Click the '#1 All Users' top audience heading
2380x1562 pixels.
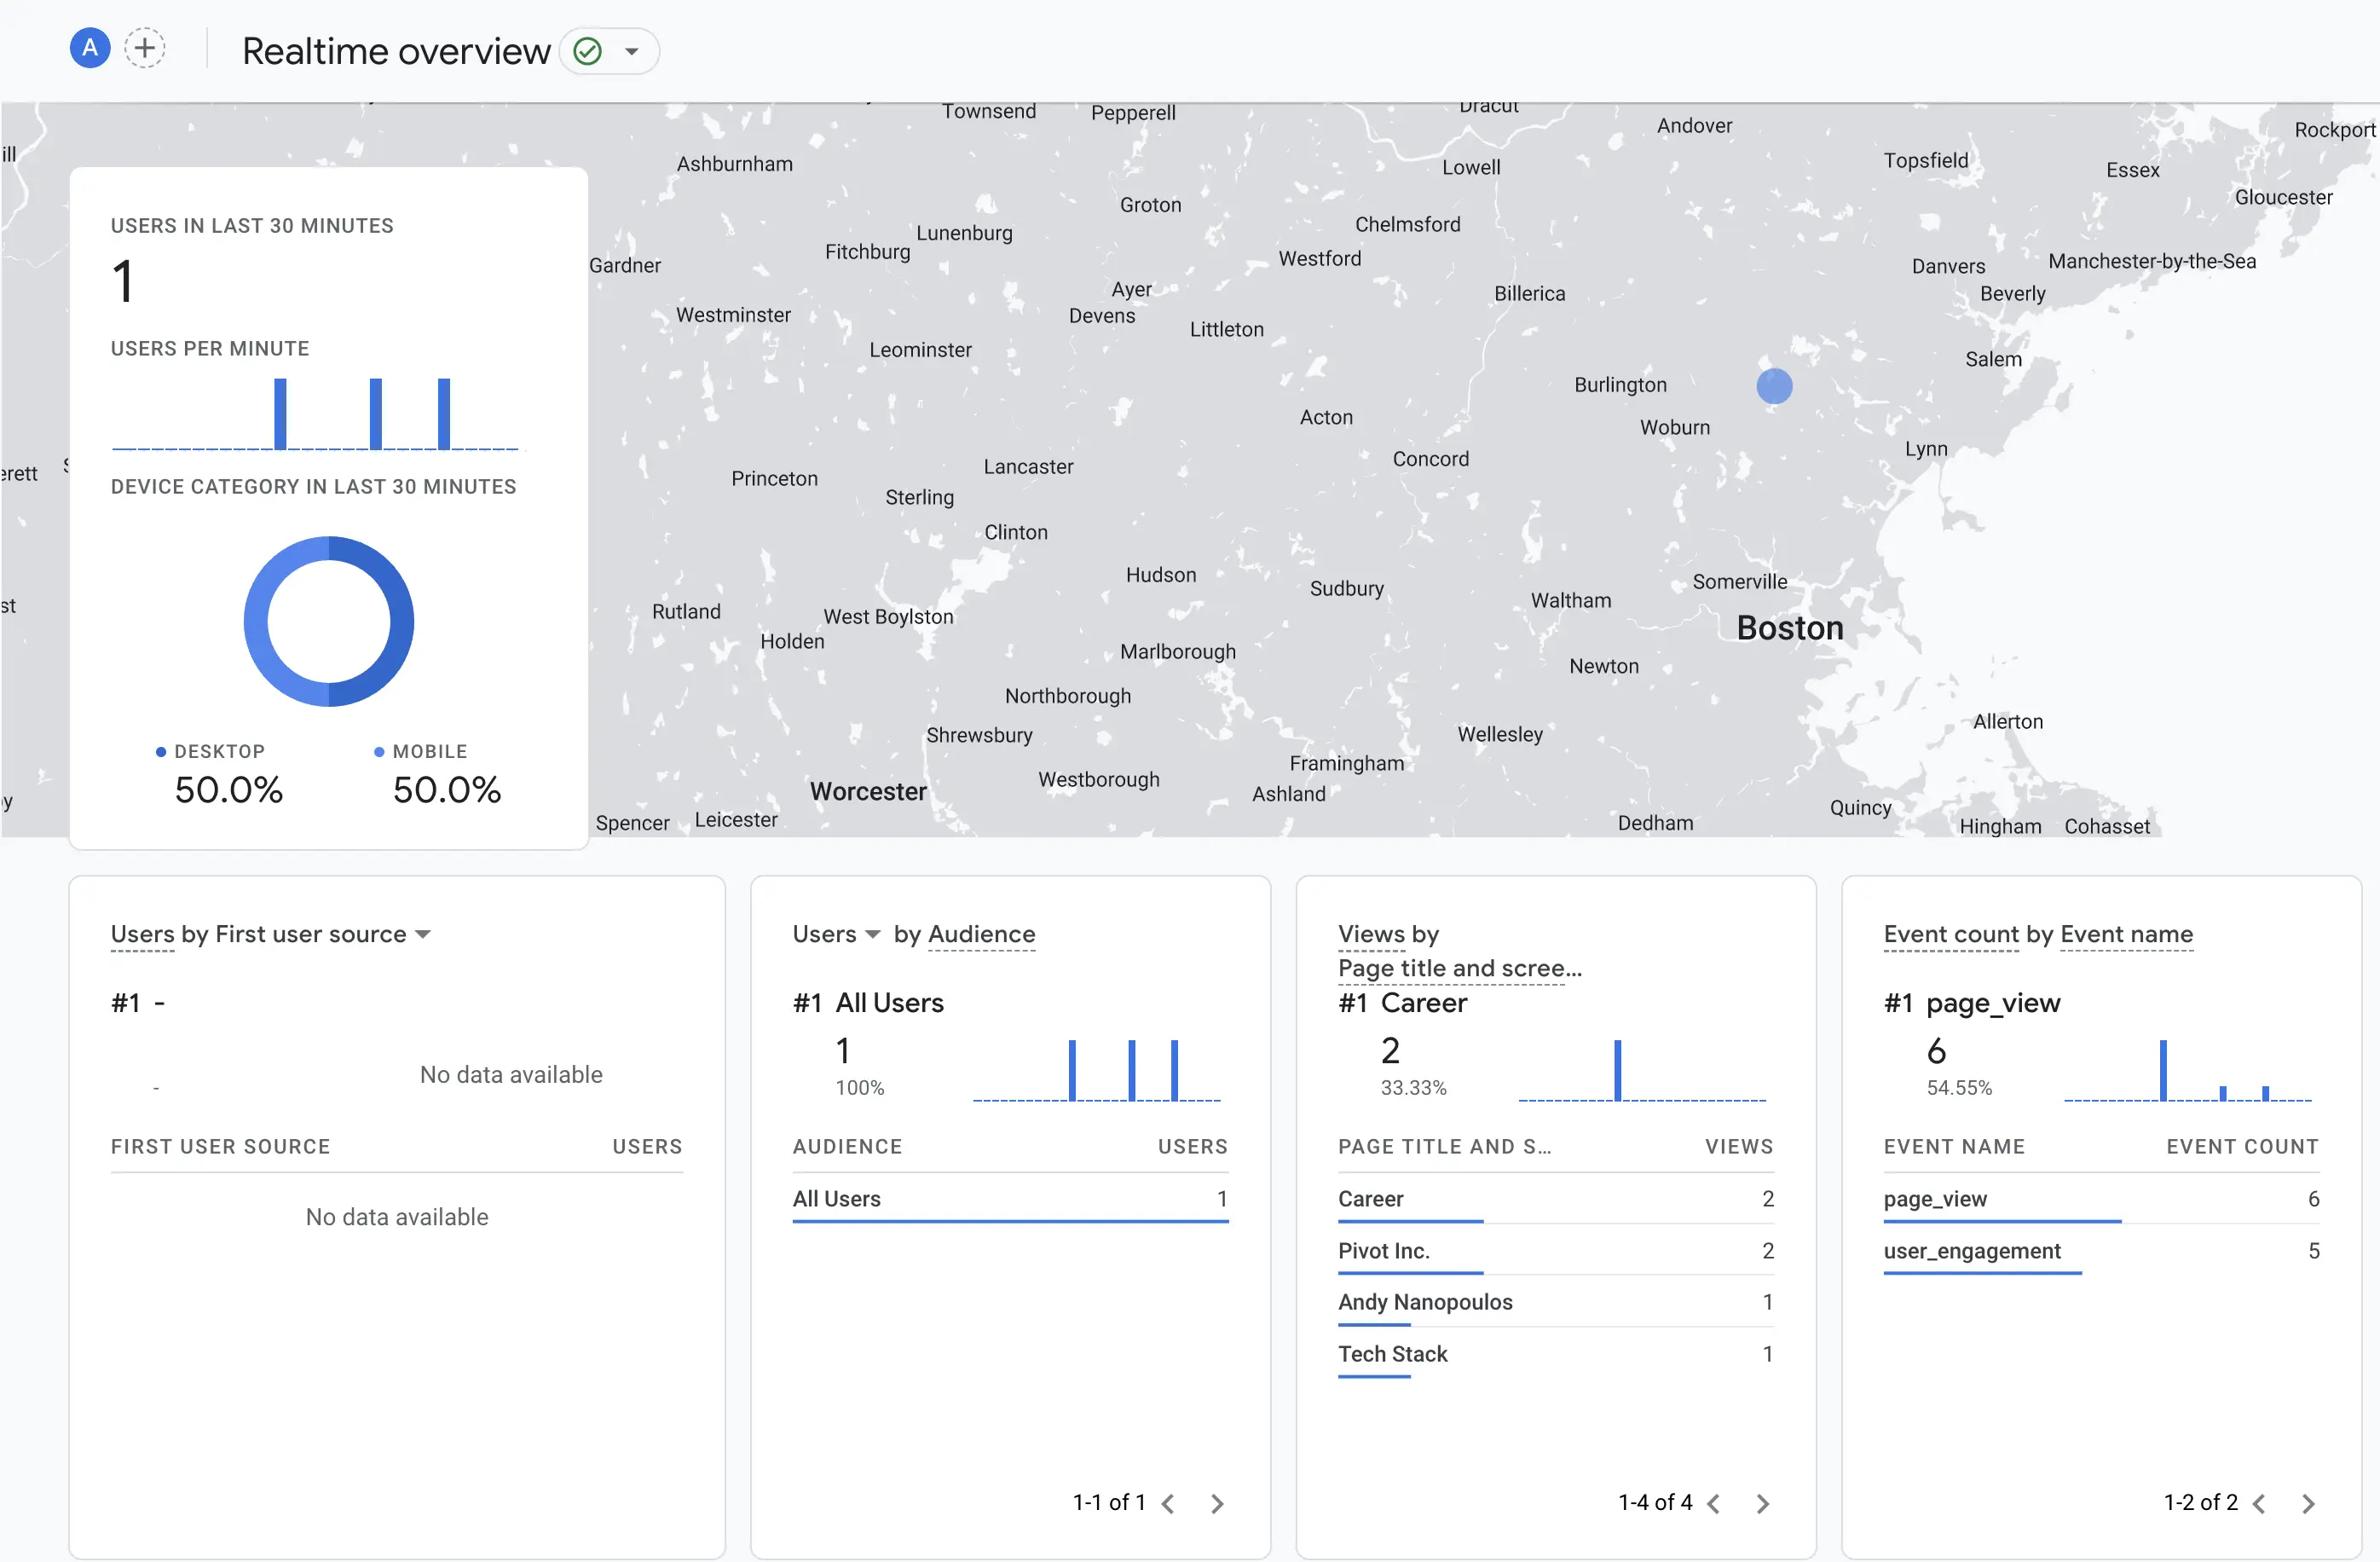click(868, 1003)
